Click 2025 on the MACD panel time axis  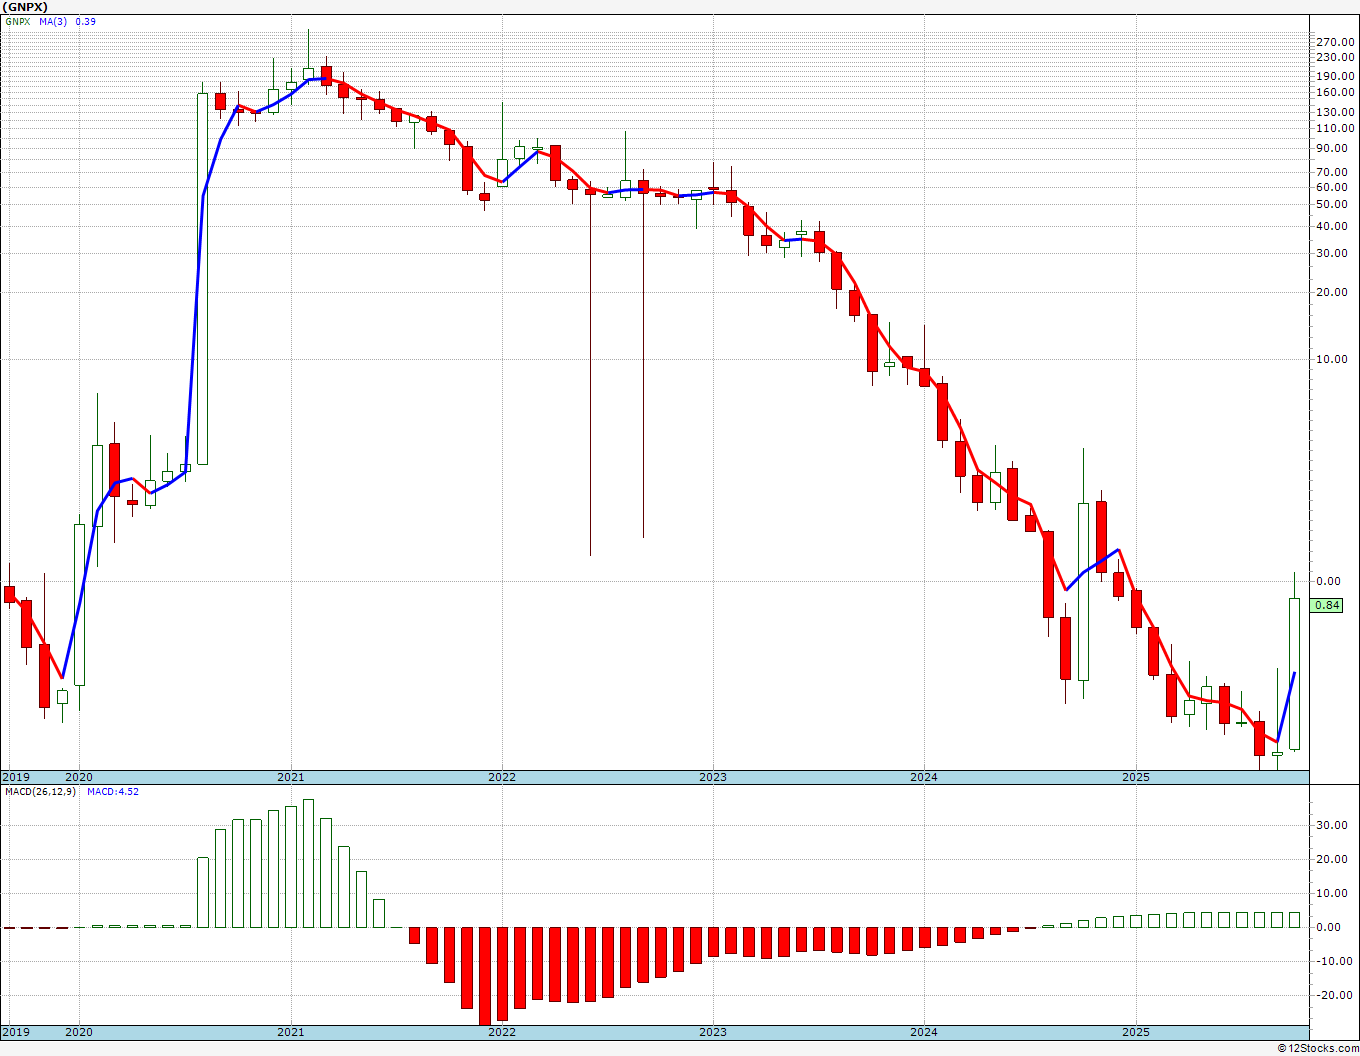[1136, 1032]
